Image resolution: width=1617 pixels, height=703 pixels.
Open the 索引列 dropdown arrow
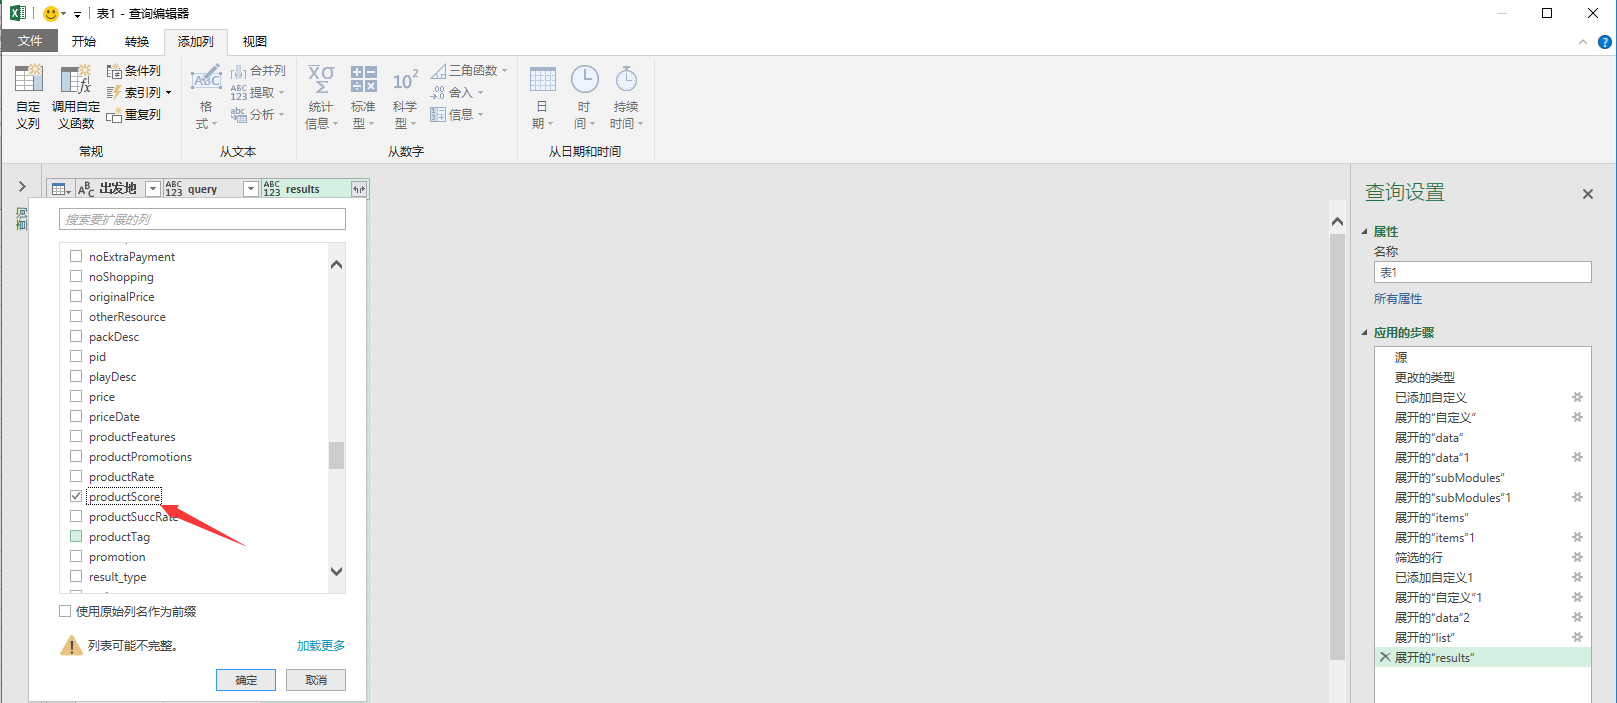[x=169, y=93]
